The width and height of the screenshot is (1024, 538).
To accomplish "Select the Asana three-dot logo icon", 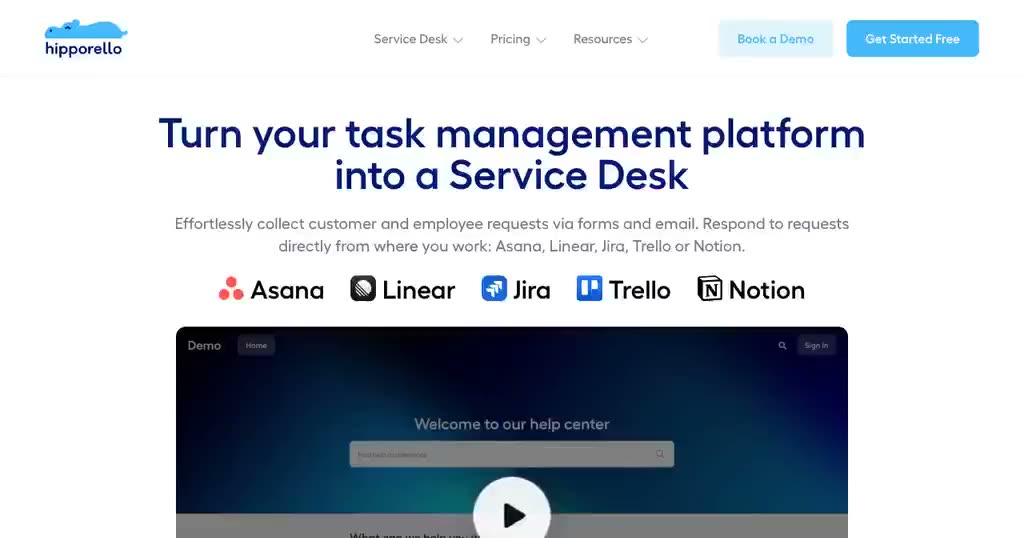I will [231, 289].
